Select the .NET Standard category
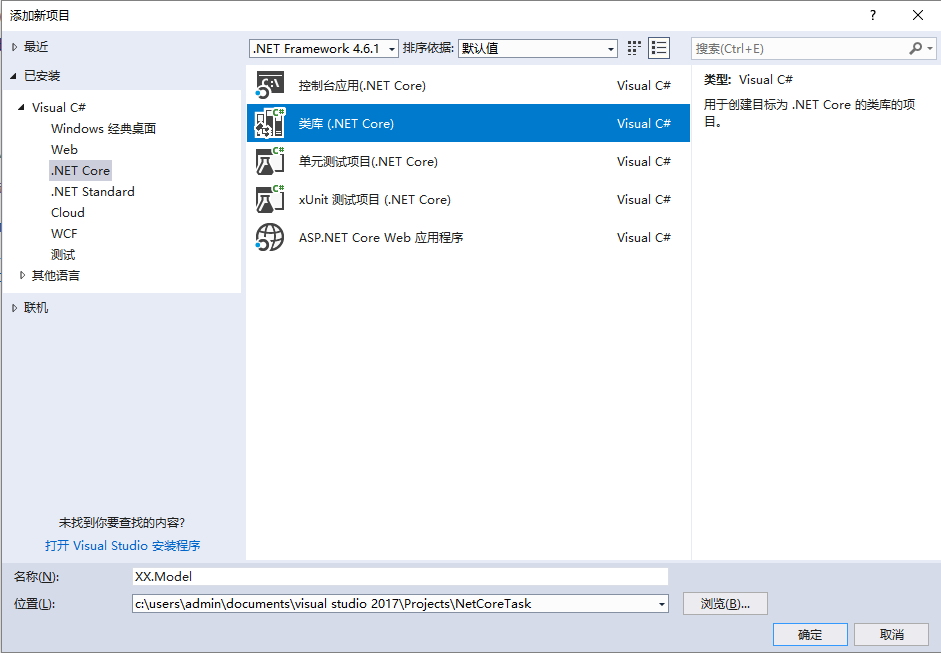 92,191
